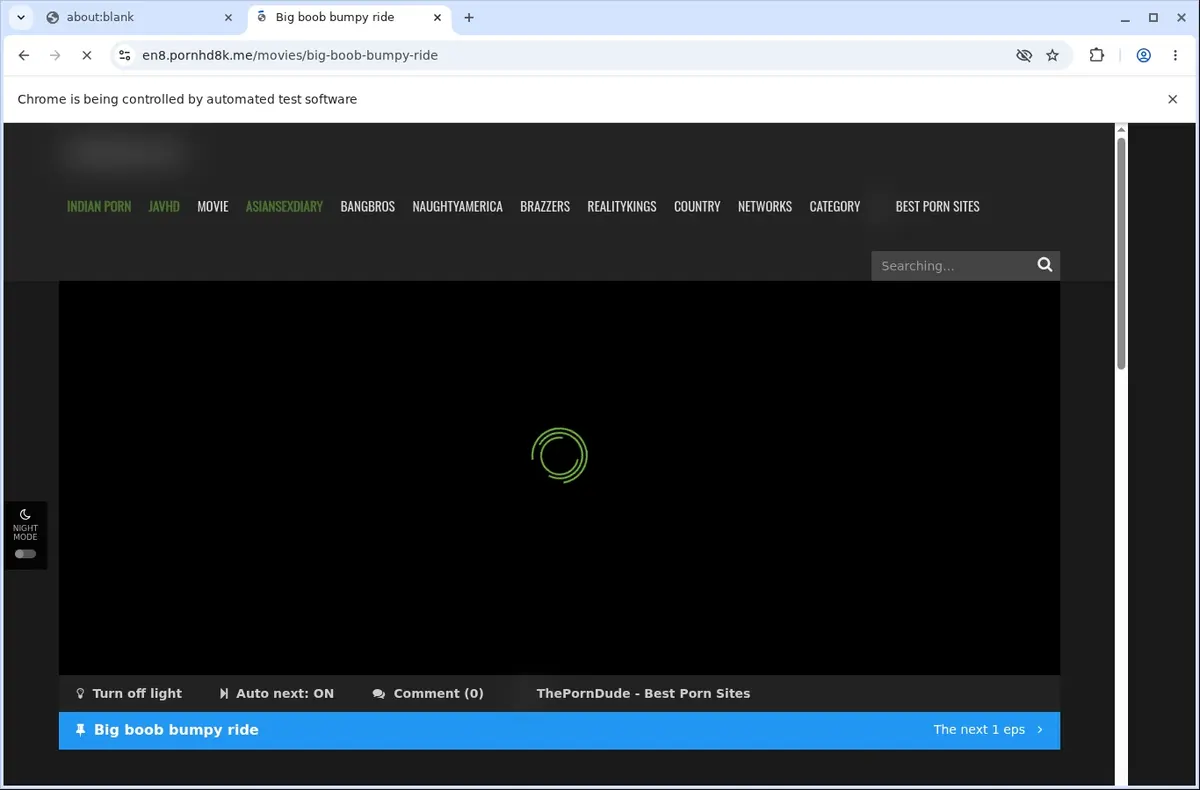The height and width of the screenshot is (790, 1200).
Task: Click the Night Mode moon icon
Action: click(x=25, y=514)
